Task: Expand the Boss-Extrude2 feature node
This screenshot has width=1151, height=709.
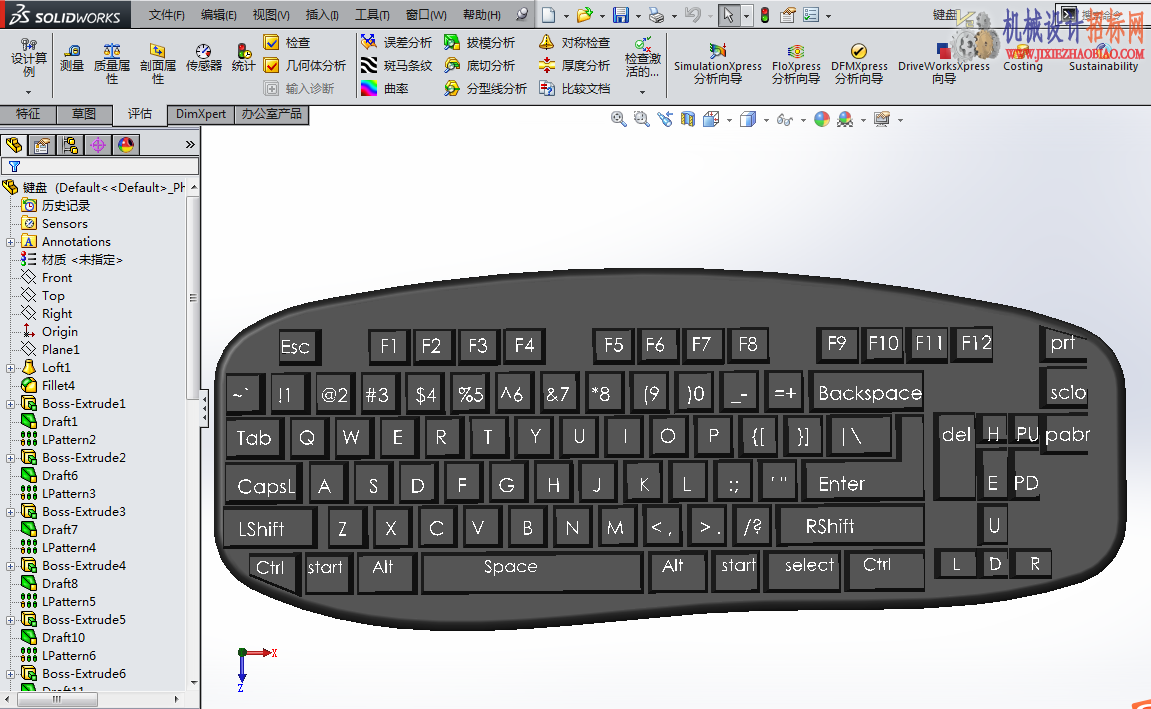Action: pyautogui.click(x=10, y=458)
